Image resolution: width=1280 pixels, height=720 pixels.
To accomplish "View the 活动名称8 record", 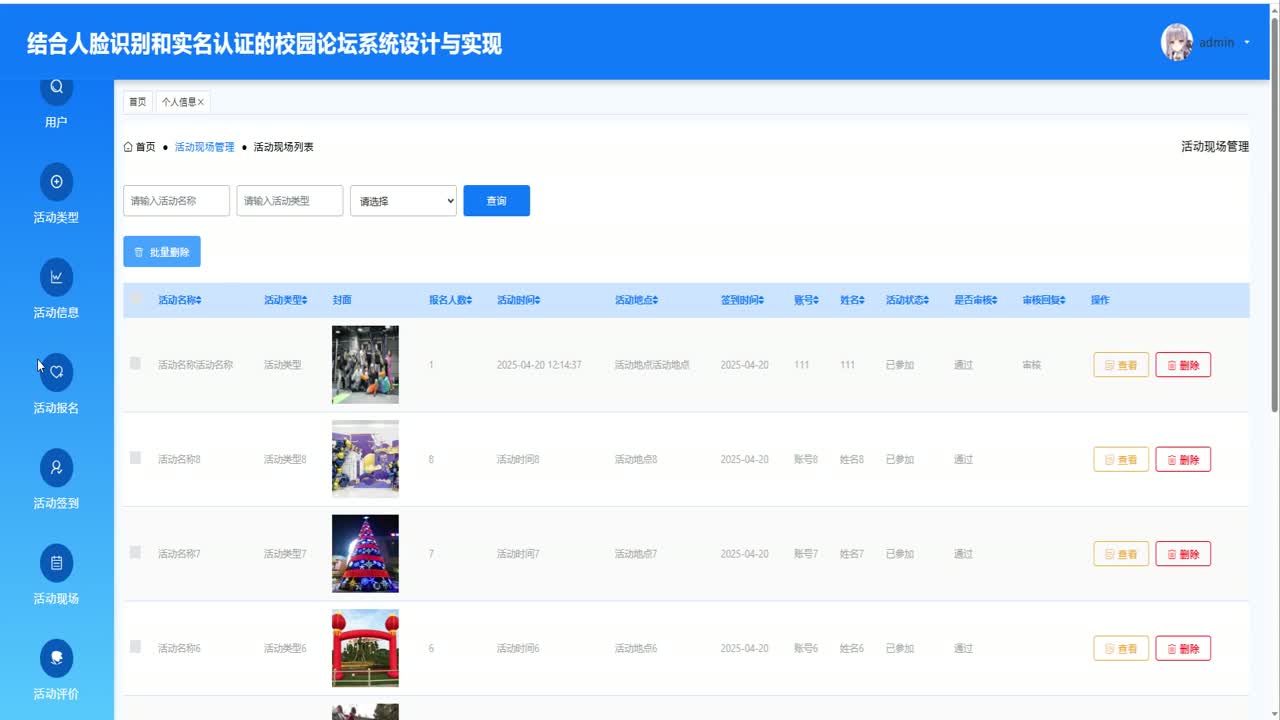I will click(1121, 460).
